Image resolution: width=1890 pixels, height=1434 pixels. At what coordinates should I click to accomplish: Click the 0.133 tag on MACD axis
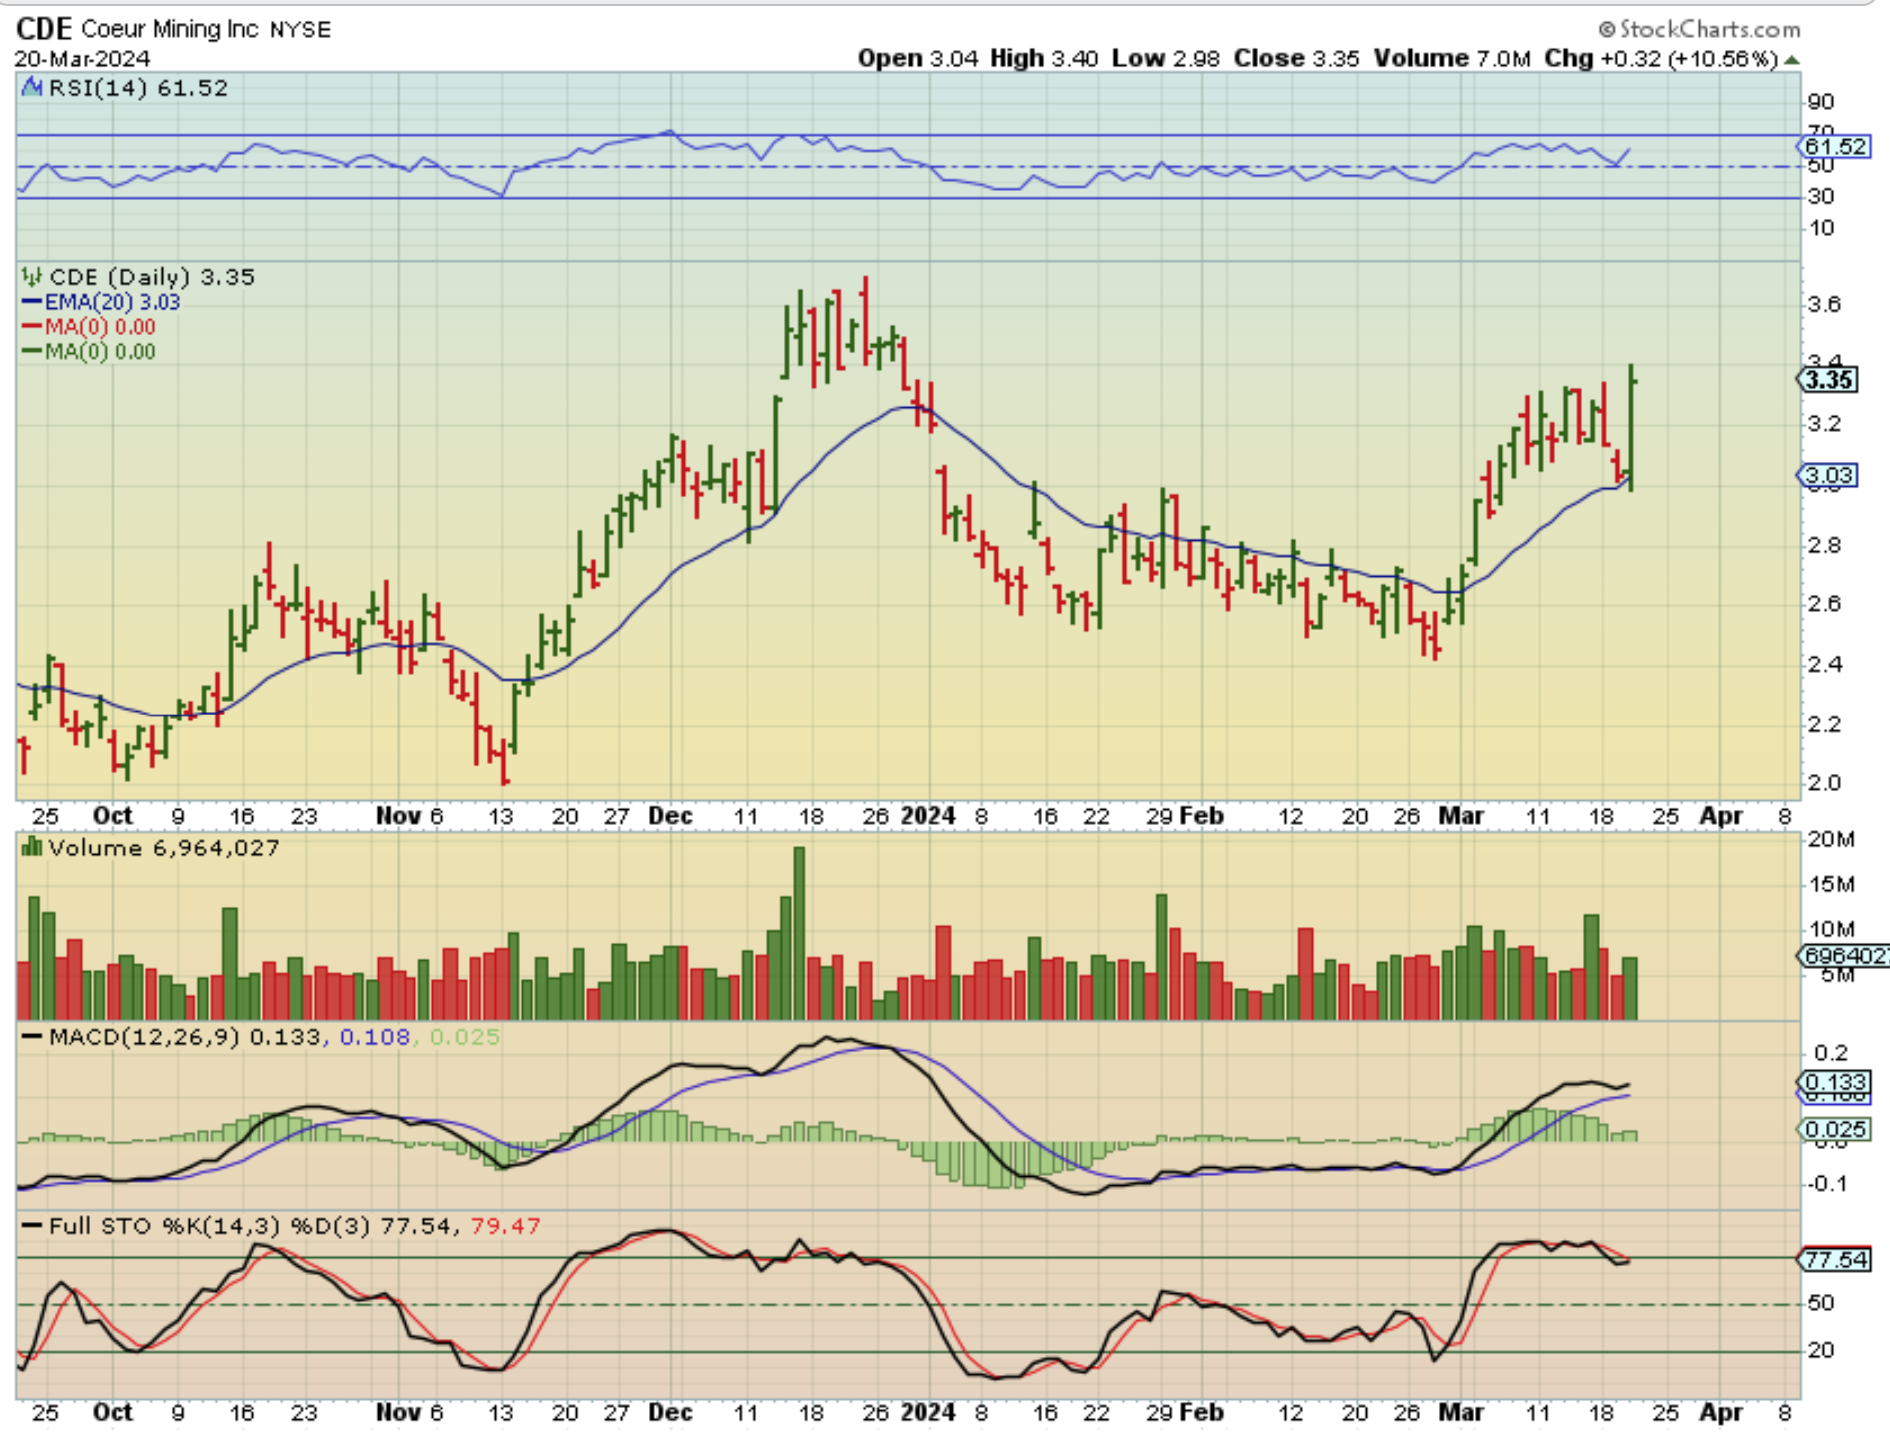click(1834, 1083)
